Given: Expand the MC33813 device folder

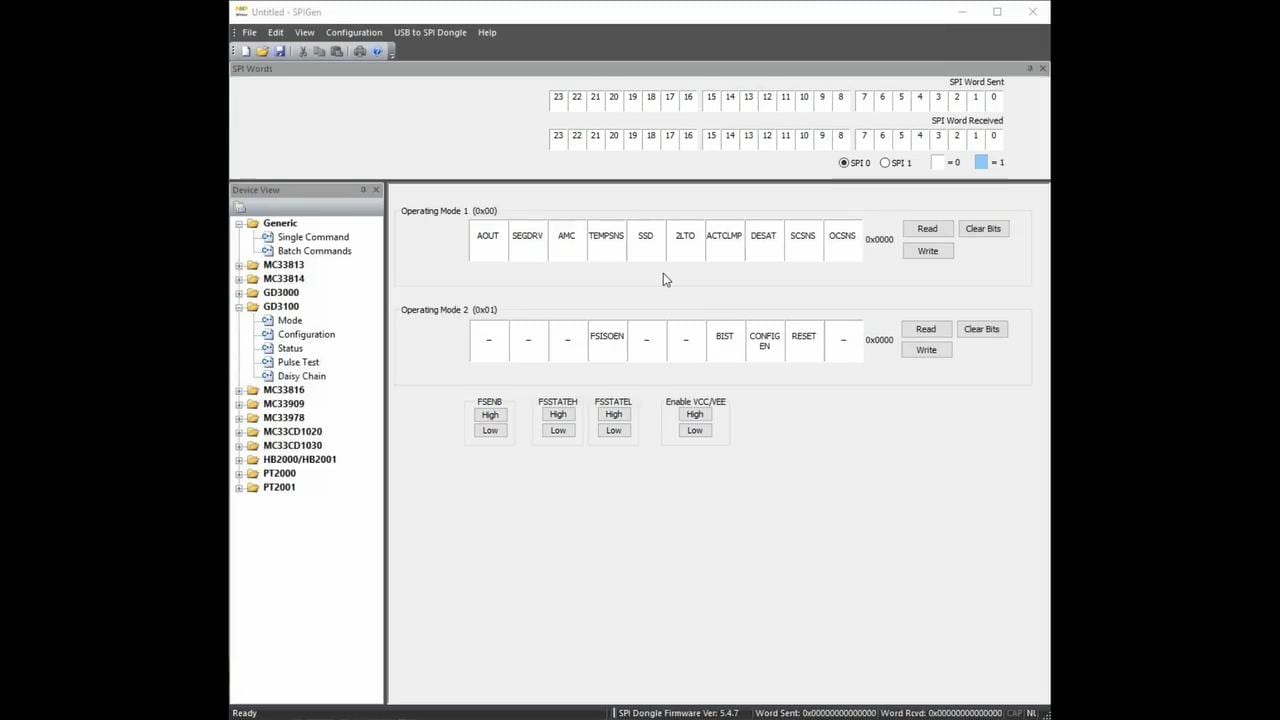Looking at the screenshot, I should point(239,265).
